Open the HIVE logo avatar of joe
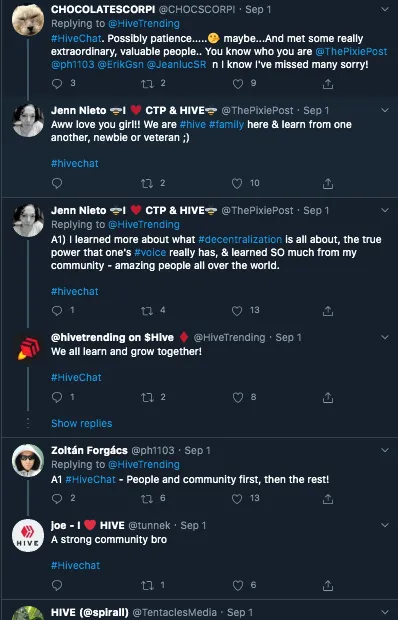 click(28, 535)
